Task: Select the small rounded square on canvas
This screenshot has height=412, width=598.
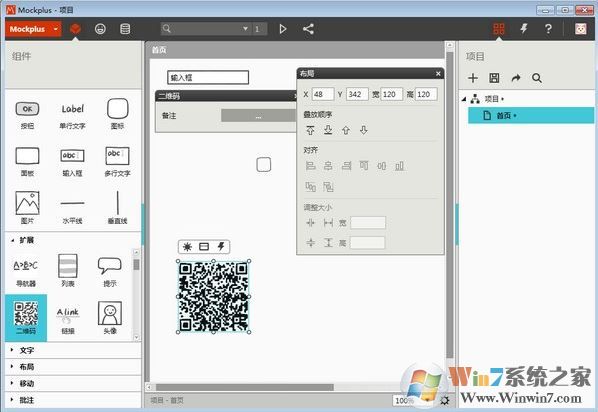Action: [264, 165]
